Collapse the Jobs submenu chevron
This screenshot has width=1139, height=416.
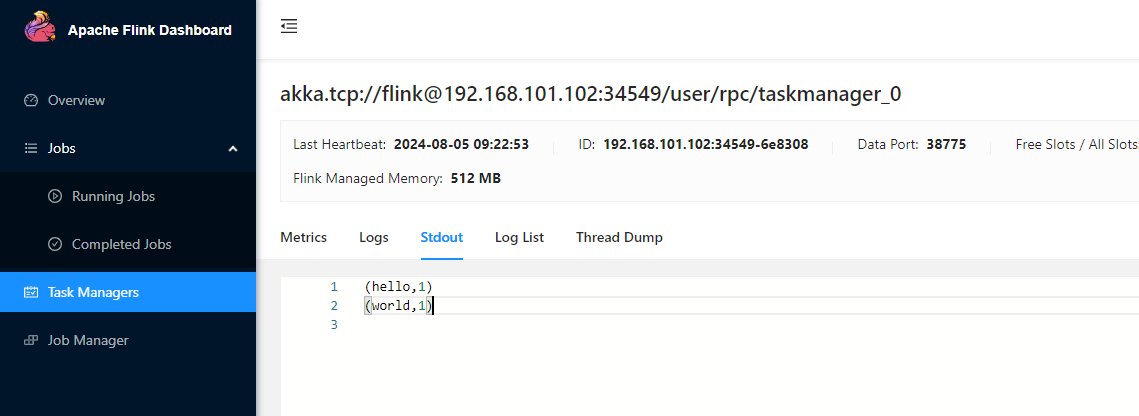tap(232, 148)
